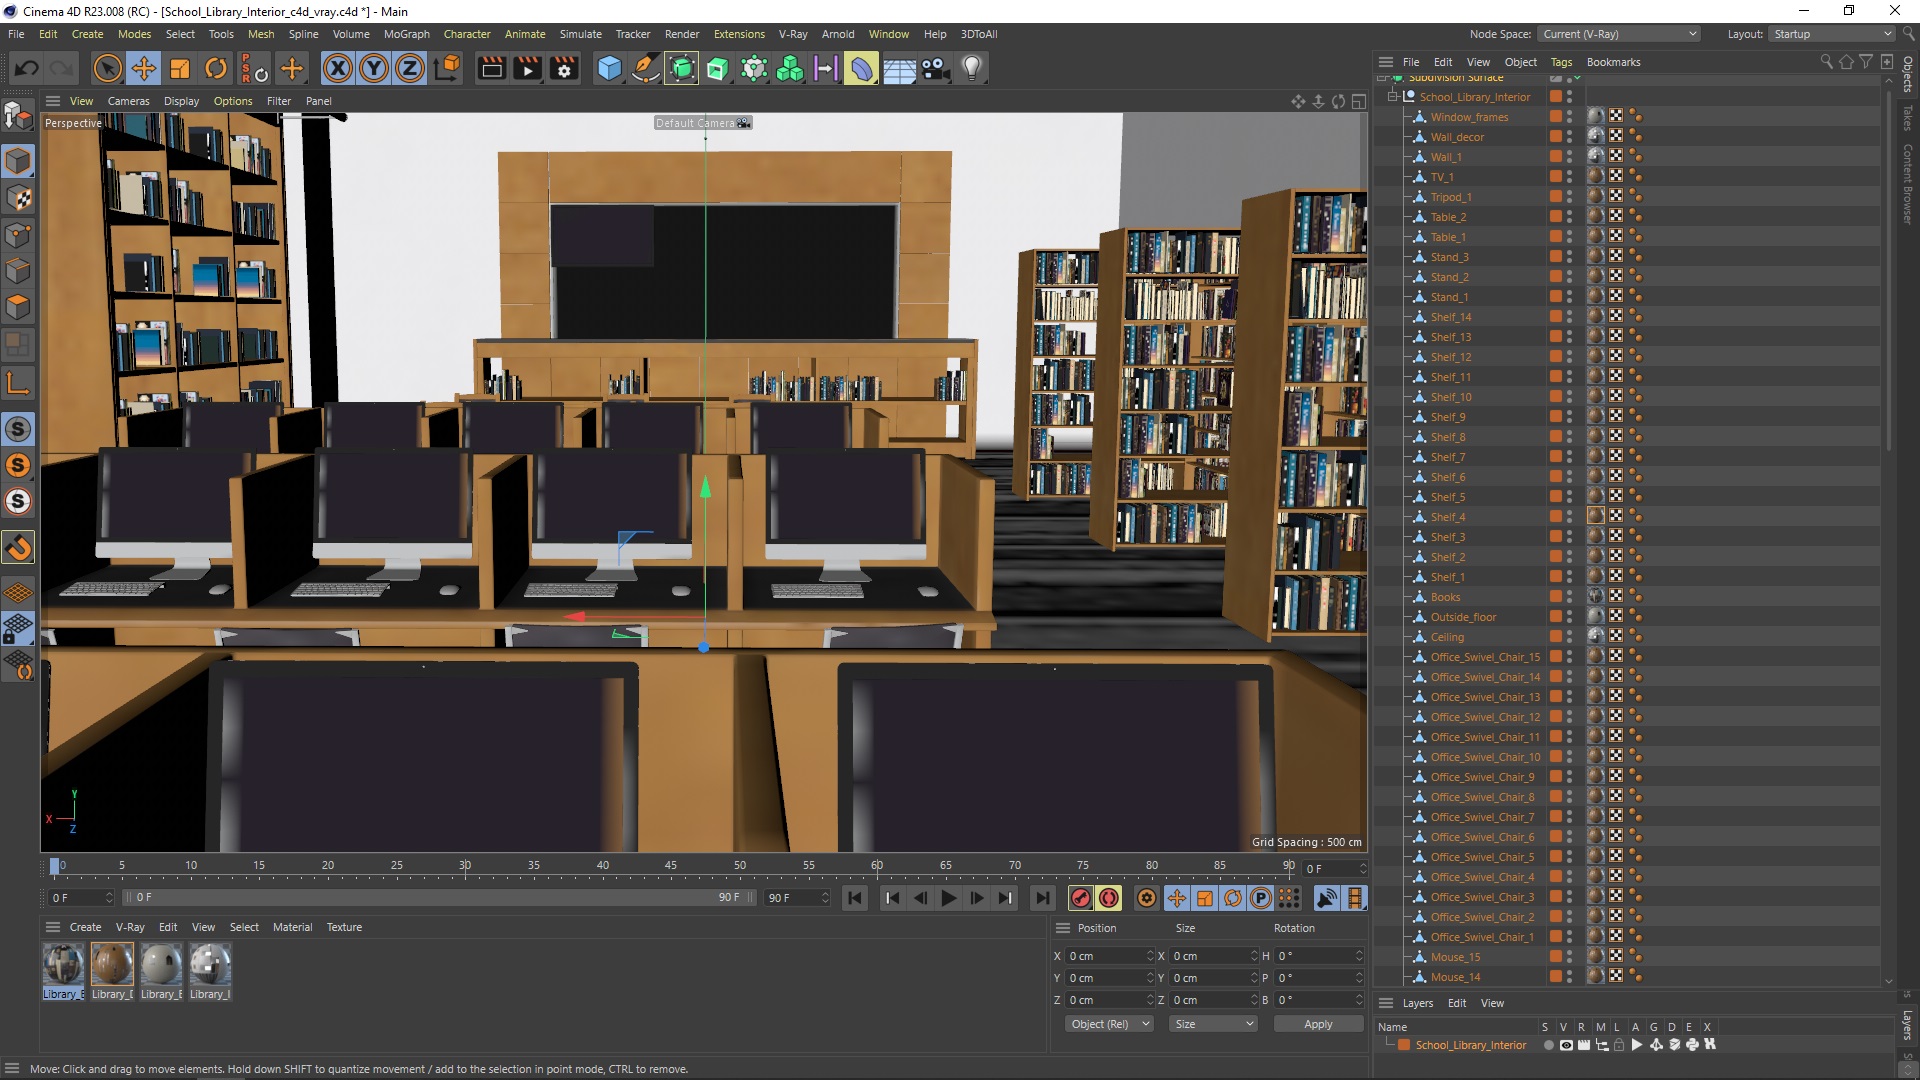Select the Move tool in toolbar
This screenshot has width=1920, height=1080.
point(144,67)
